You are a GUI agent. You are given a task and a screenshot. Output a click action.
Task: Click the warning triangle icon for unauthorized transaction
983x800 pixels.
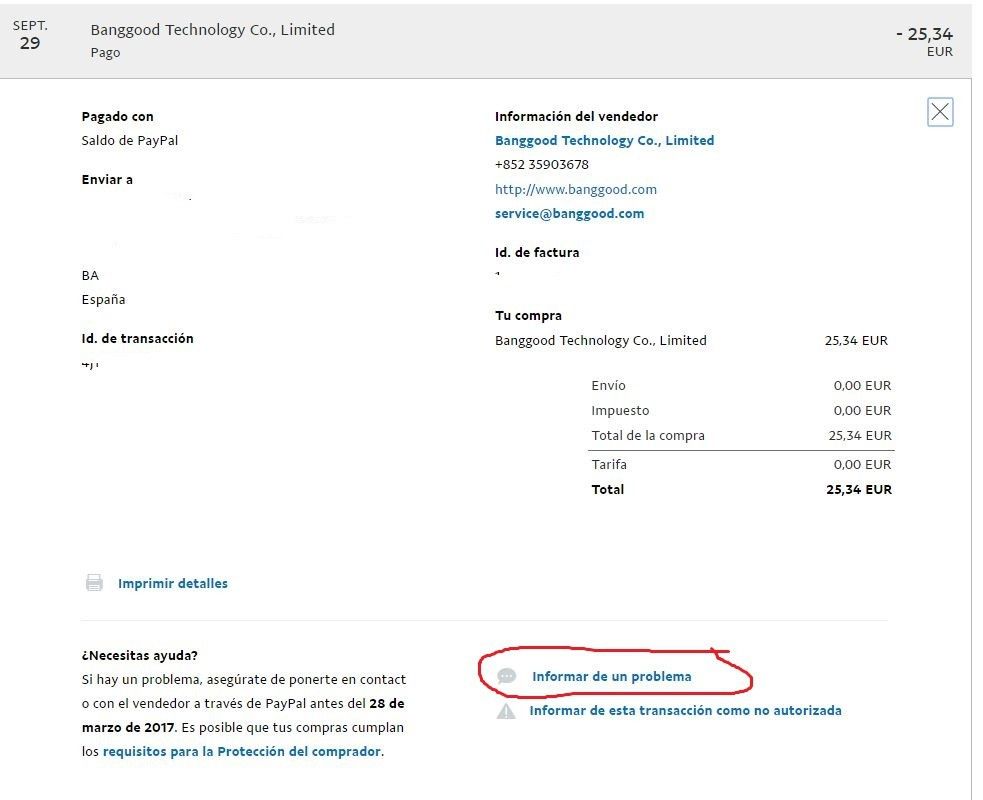506,711
